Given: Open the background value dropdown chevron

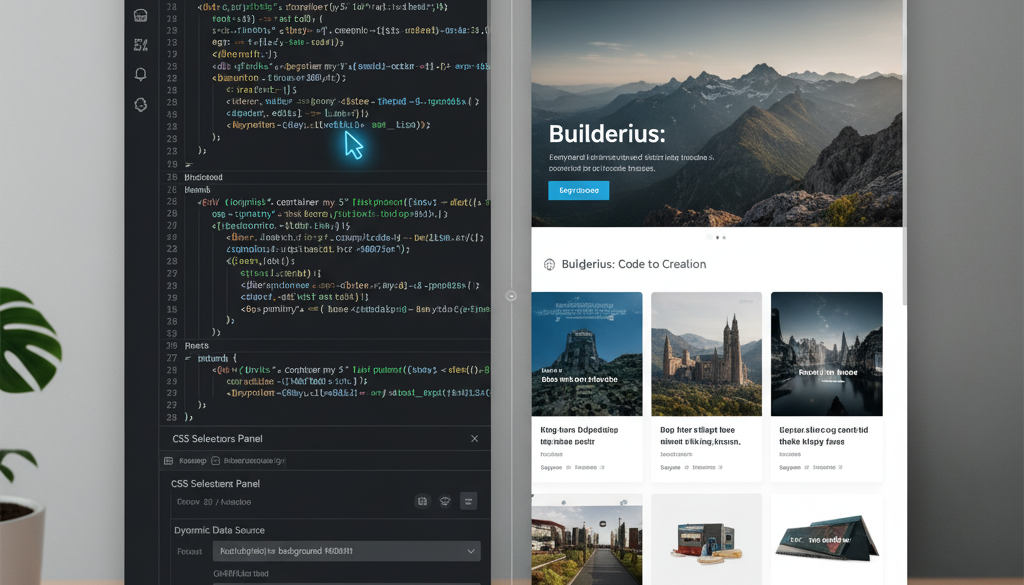Looking at the screenshot, I should tap(470, 551).
